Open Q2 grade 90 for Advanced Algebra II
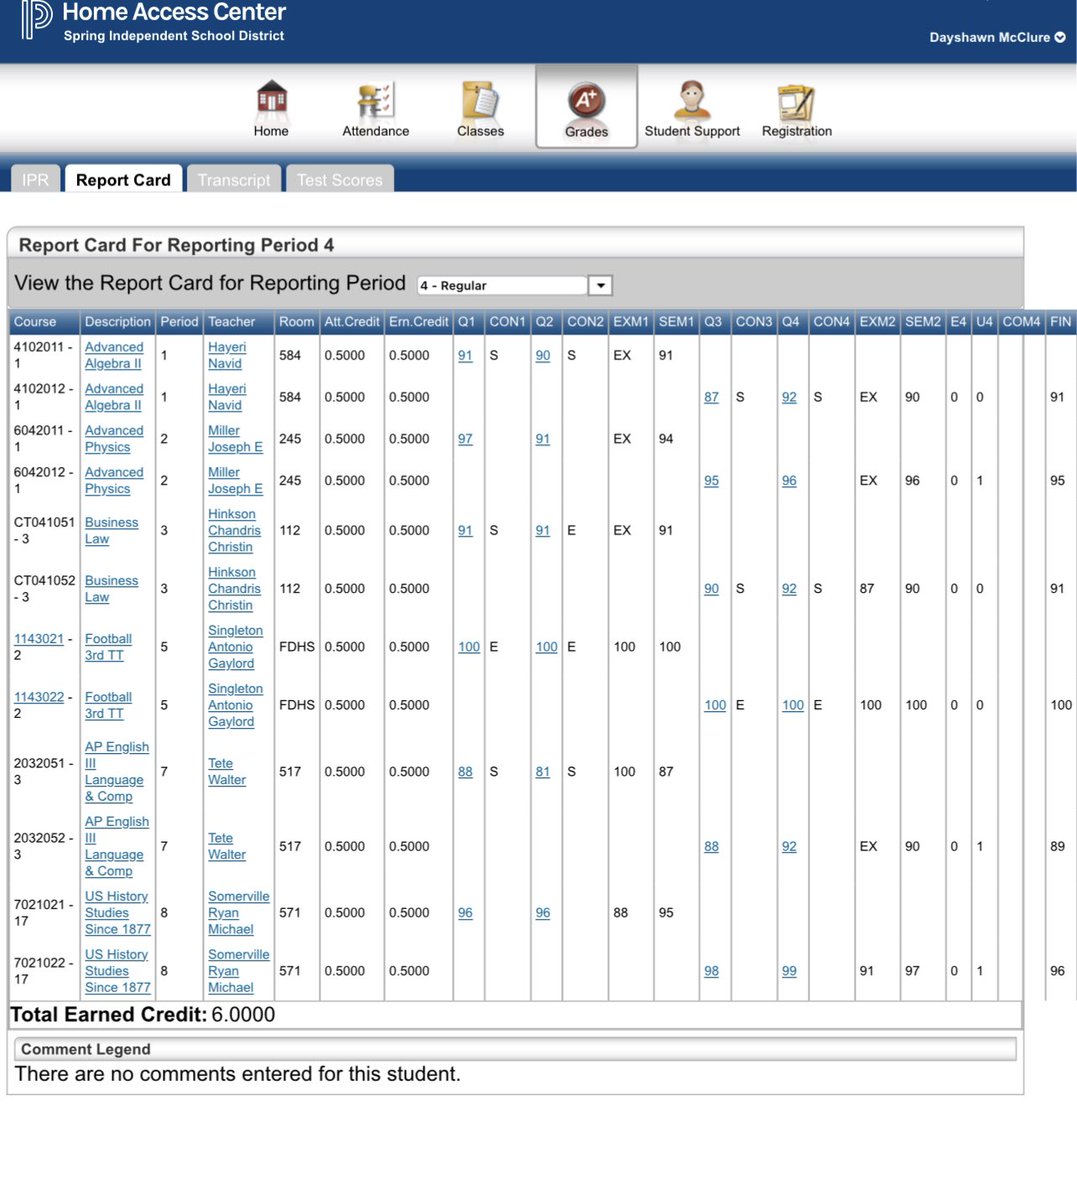This screenshot has width=1077, height=1200. pos(543,355)
